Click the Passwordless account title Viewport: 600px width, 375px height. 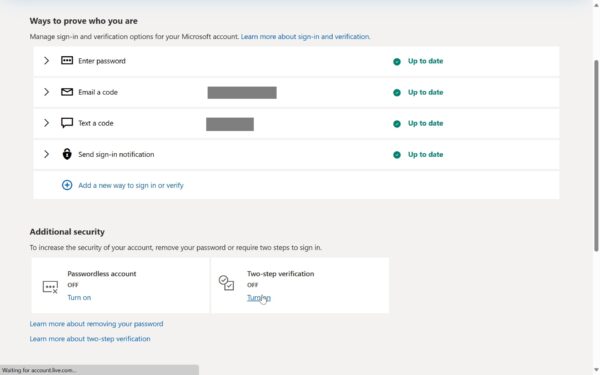(x=102, y=274)
